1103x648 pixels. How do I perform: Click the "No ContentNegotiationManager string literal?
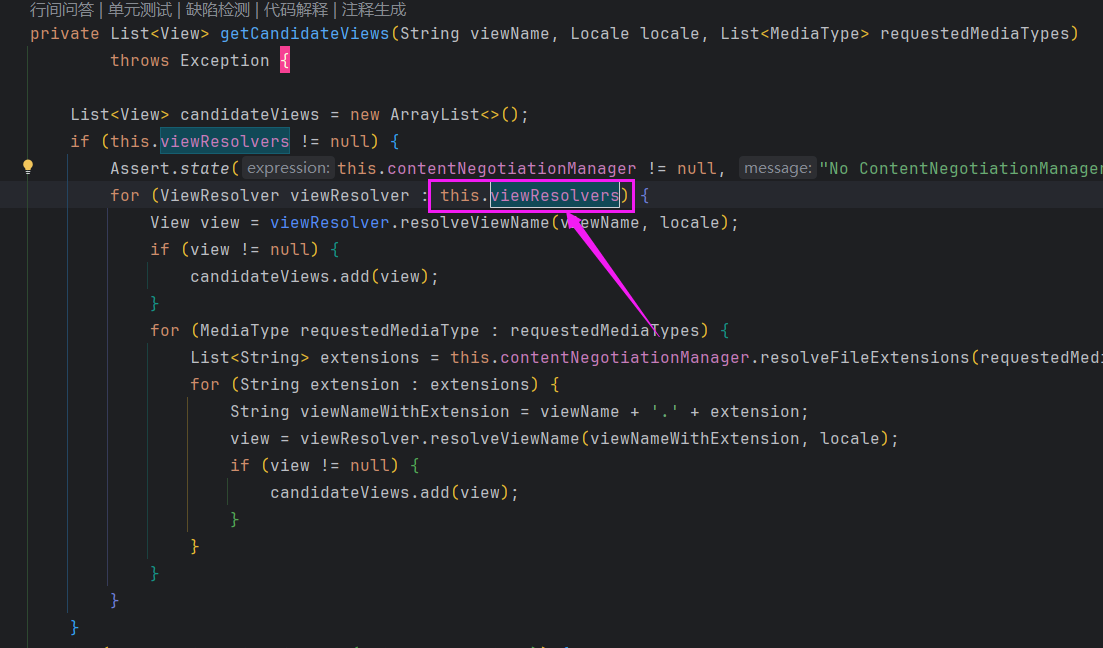[x=961, y=169]
